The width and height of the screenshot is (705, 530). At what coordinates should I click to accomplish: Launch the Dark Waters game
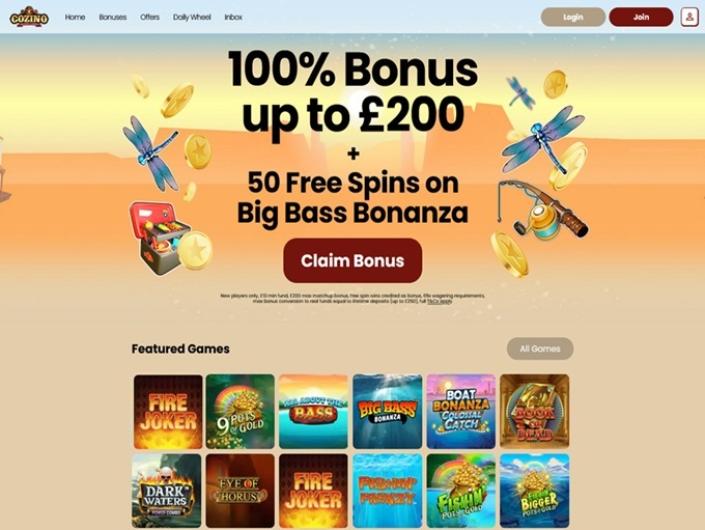166,490
